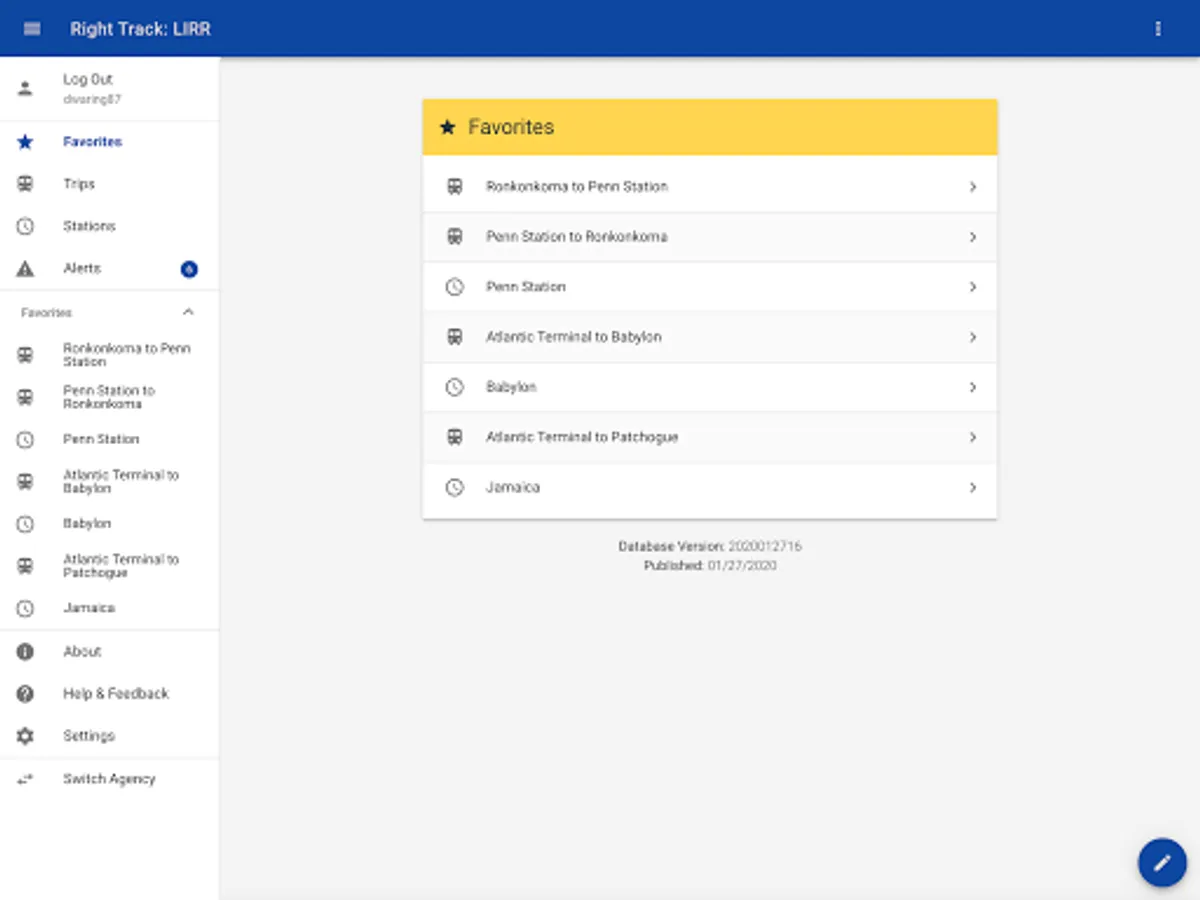Open chevron of card row Penn Station to Ronkonkoma
Image resolution: width=1200 pixels, height=900 pixels.
972,237
